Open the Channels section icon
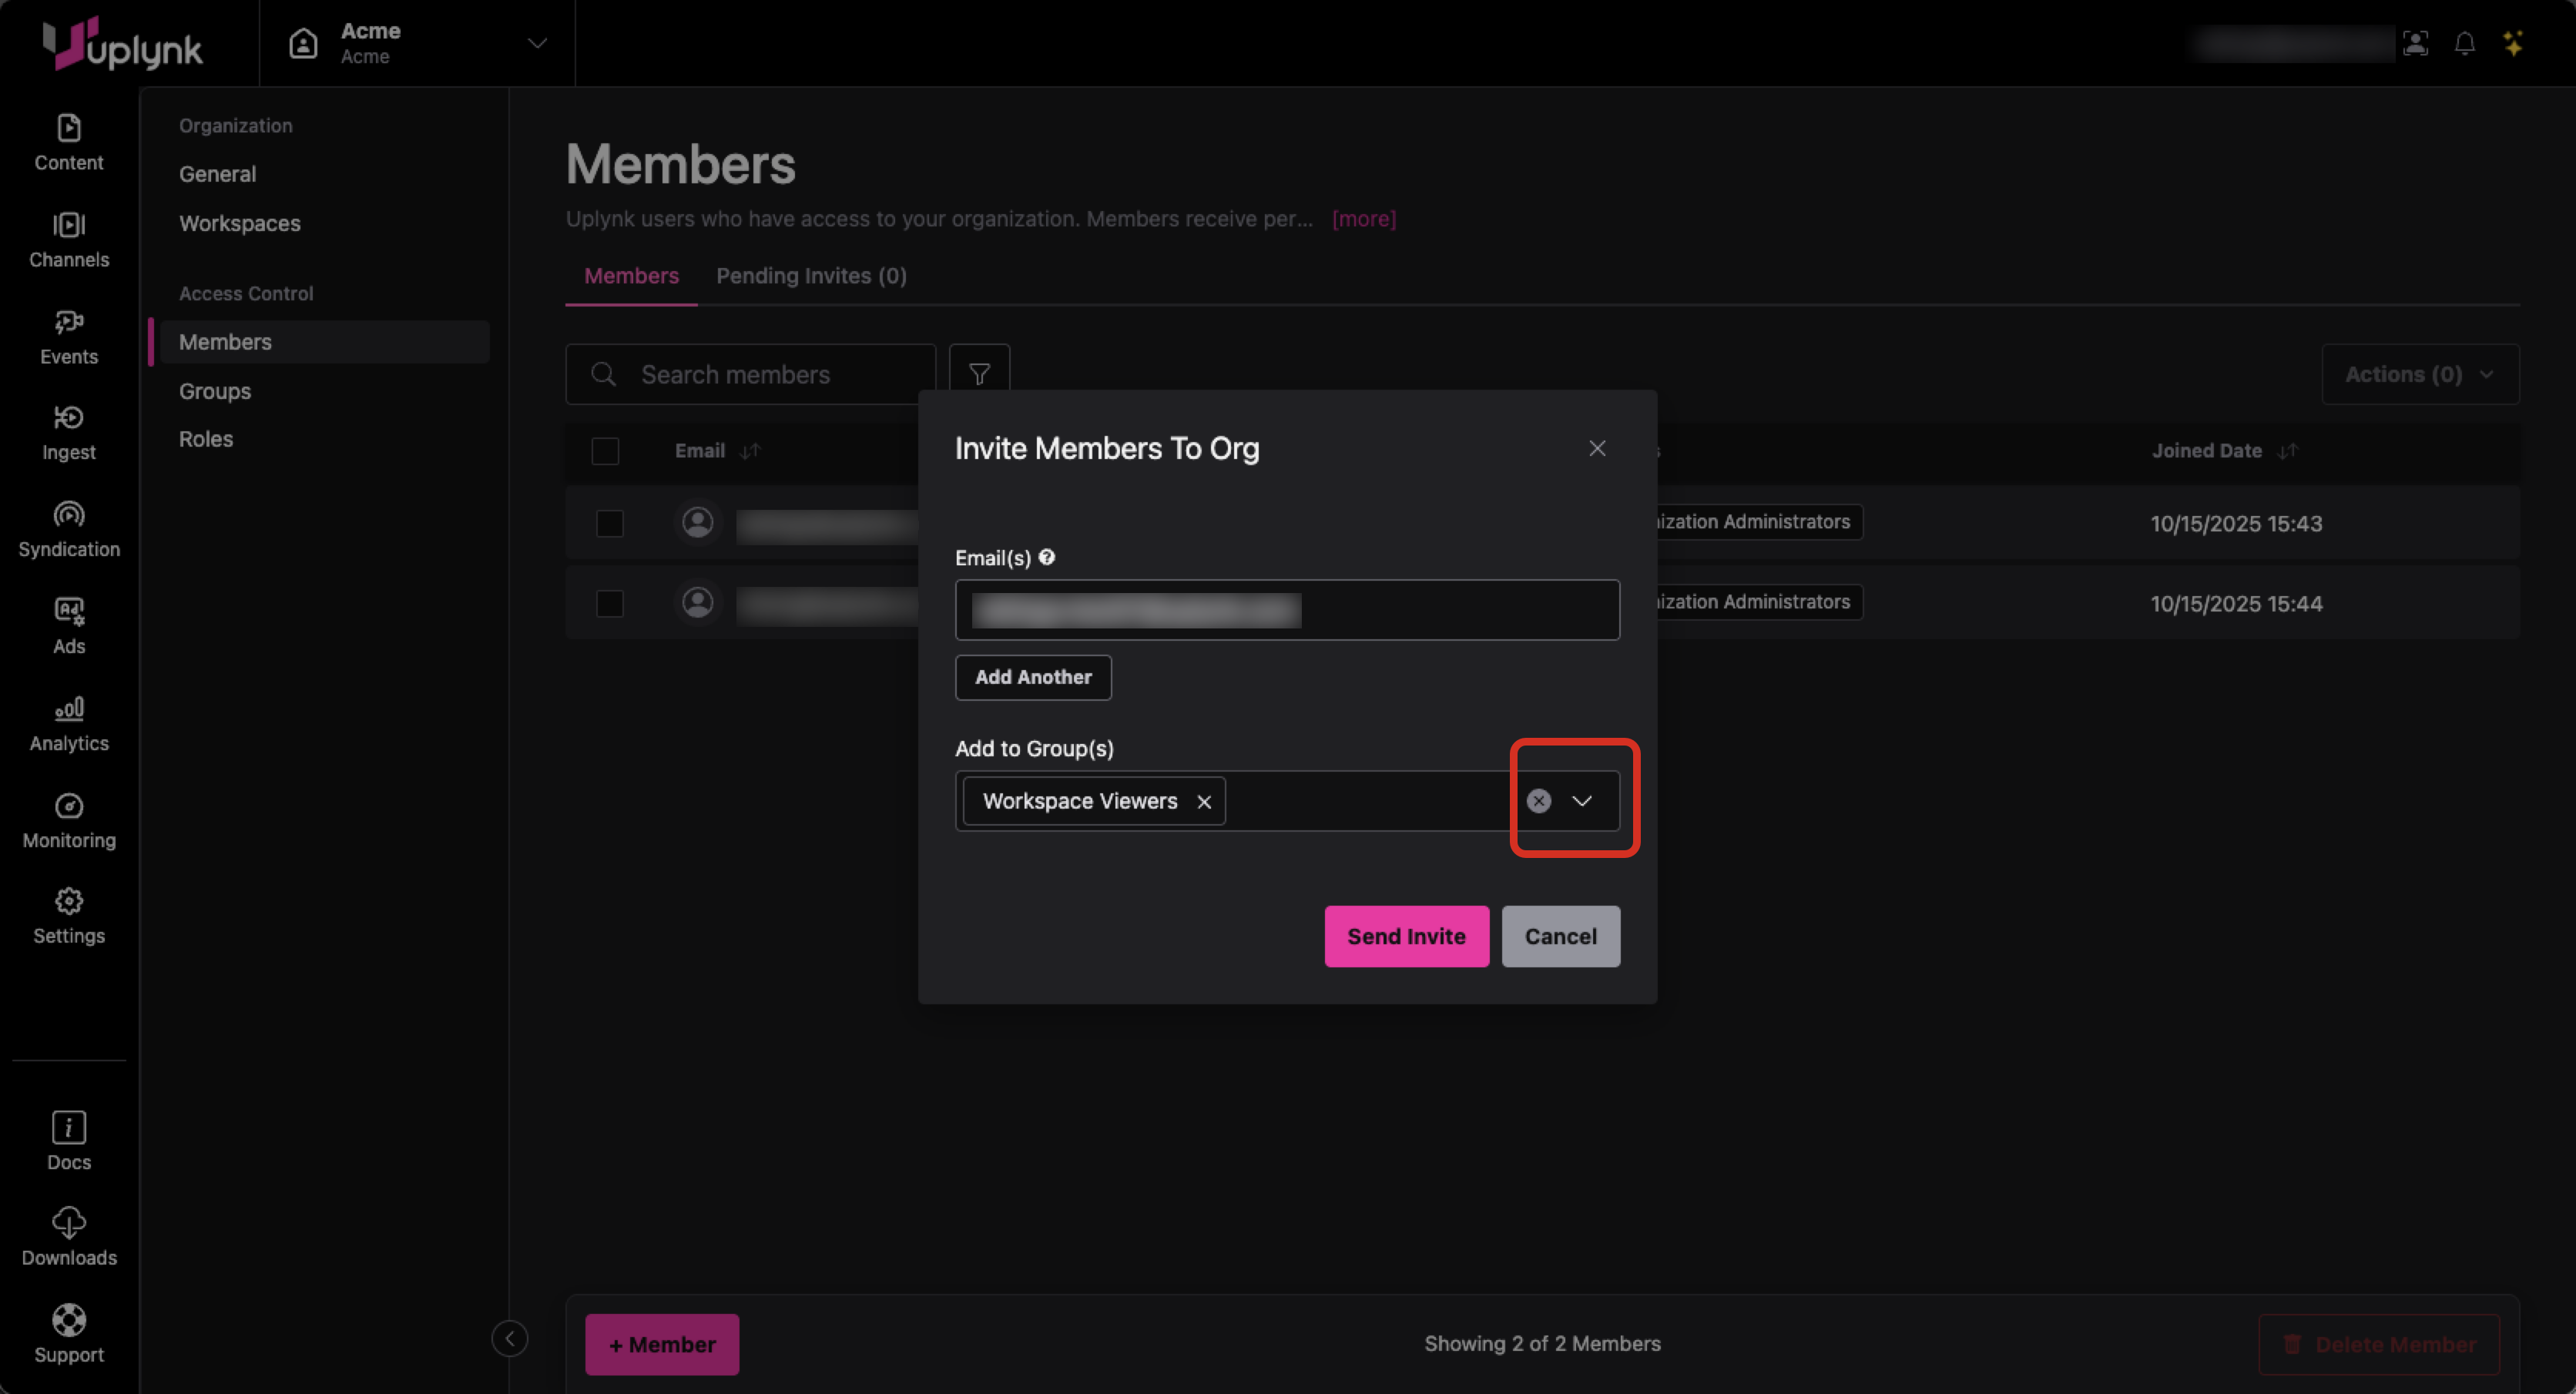This screenshot has height=1394, width=2576. tap(68, 225)
